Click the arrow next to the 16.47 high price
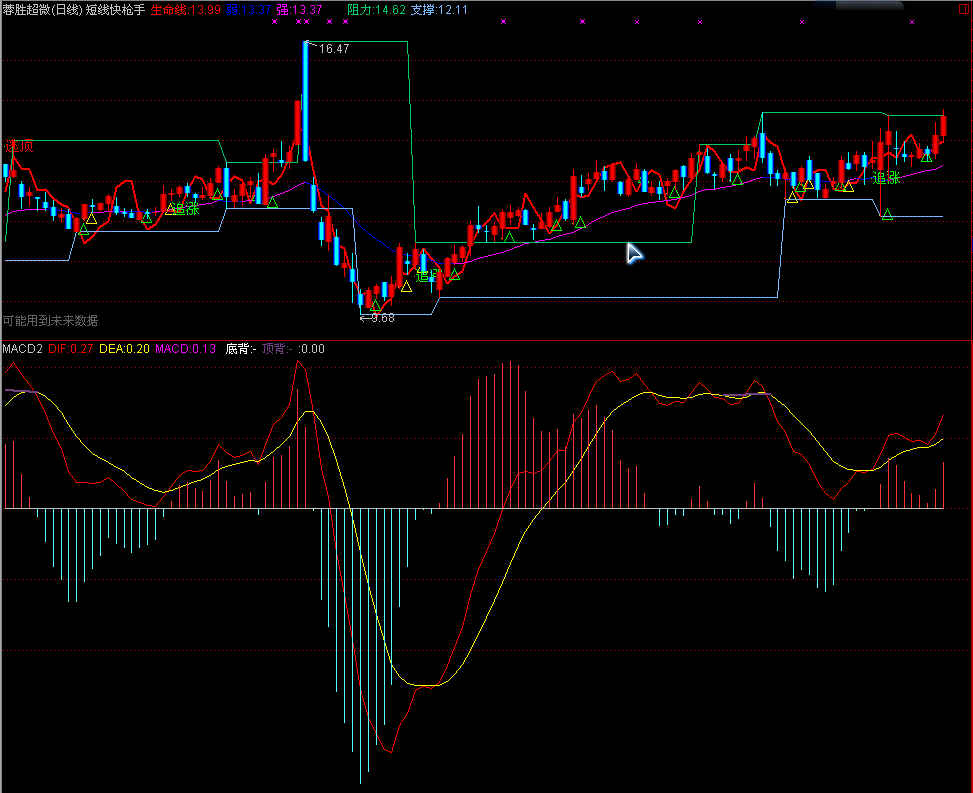The image size is (973, 793). [x=311, y=46]
